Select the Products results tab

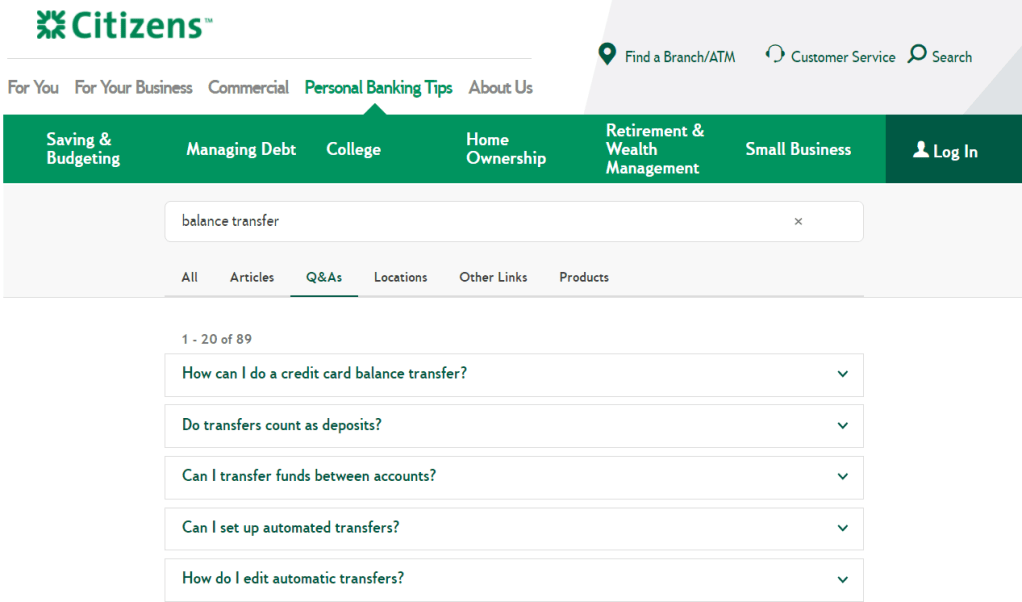click(x=584, y=277)
